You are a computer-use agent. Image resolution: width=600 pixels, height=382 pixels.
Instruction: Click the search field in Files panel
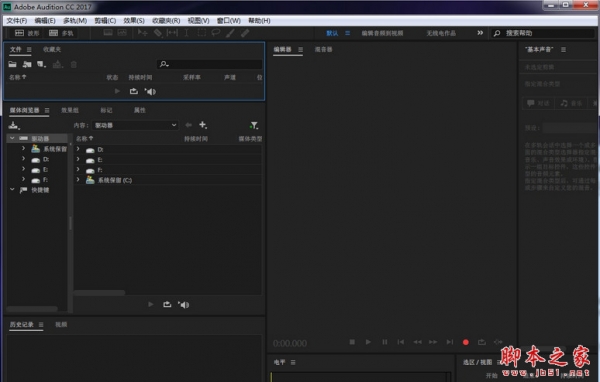210,64
